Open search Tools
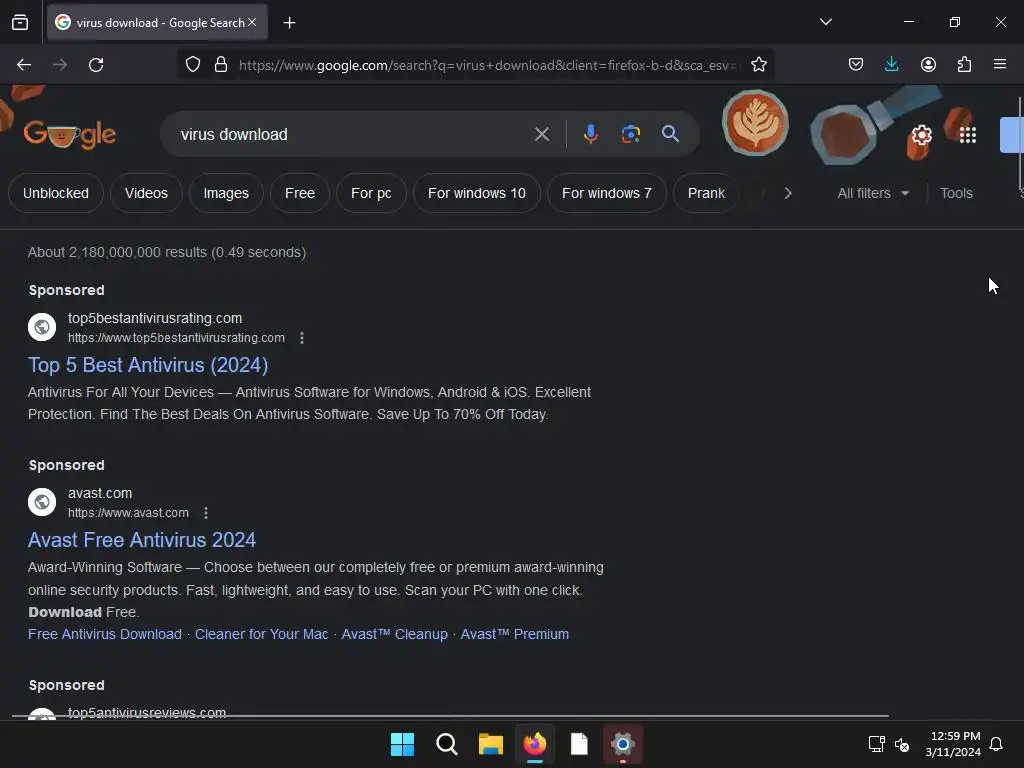1024x768 pixels. pos(956,193)
